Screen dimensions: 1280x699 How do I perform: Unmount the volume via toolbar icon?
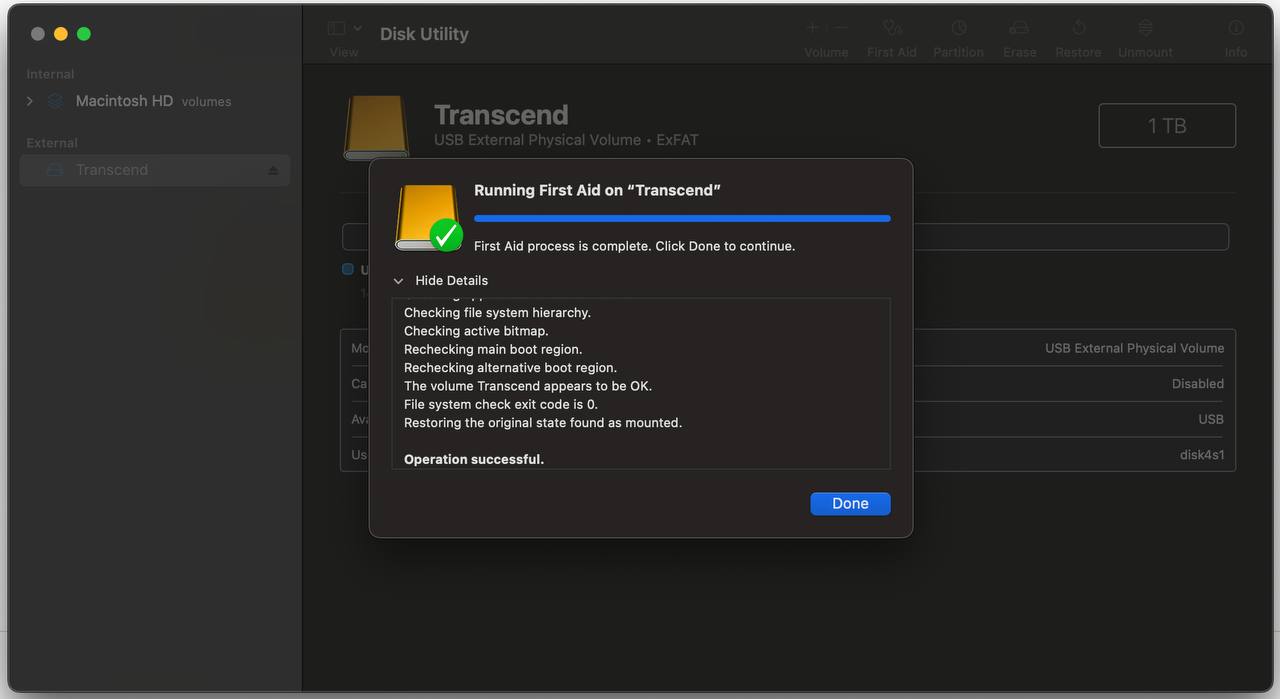(x=1145, y=29)
